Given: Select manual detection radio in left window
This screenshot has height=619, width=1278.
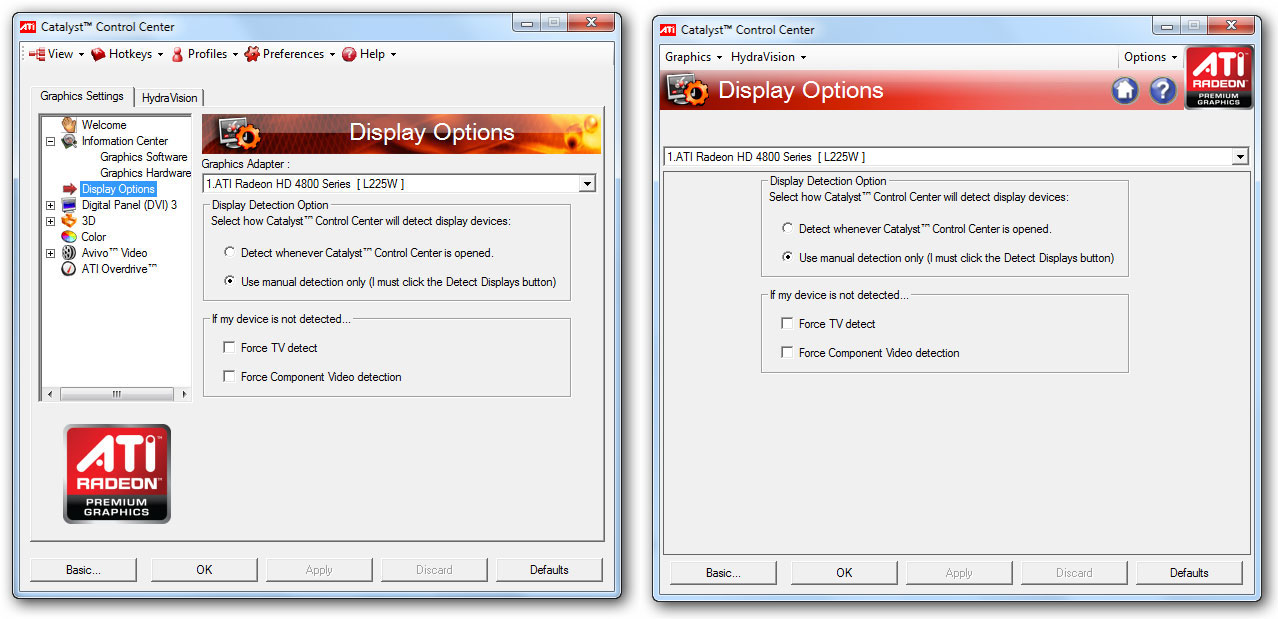Looking at the screenshot, I should click(x=230, y=282).
